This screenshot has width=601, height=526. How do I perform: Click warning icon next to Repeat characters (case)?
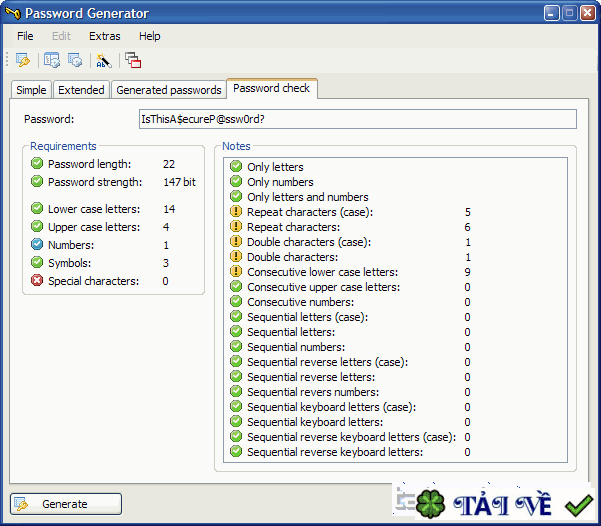tap(236, 211)
